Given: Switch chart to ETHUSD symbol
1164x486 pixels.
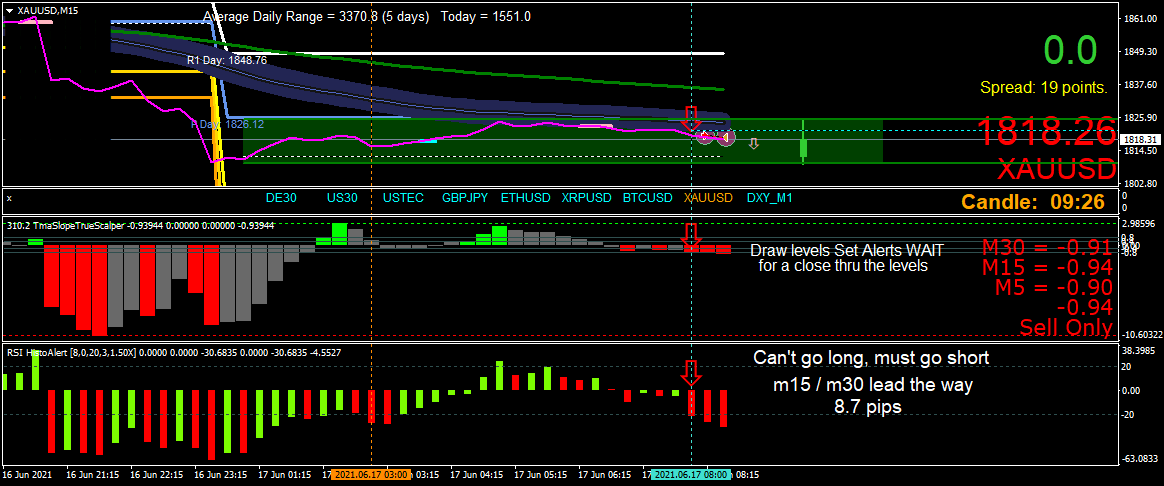Looking at the screenshot, I should pyautogui.click(x=526, y=198).
